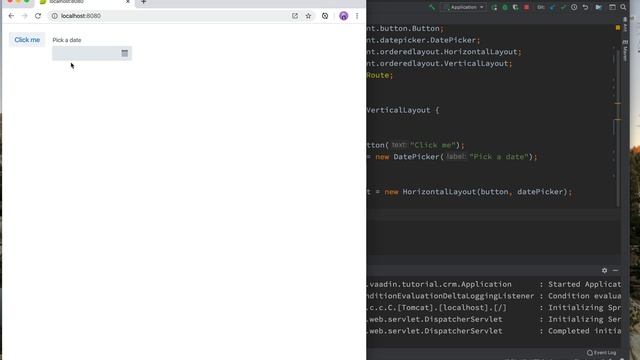Rerun Application using the run icon
Image resolution: width=640 pixels, height=360 pixels.
(x=494, y=7)
